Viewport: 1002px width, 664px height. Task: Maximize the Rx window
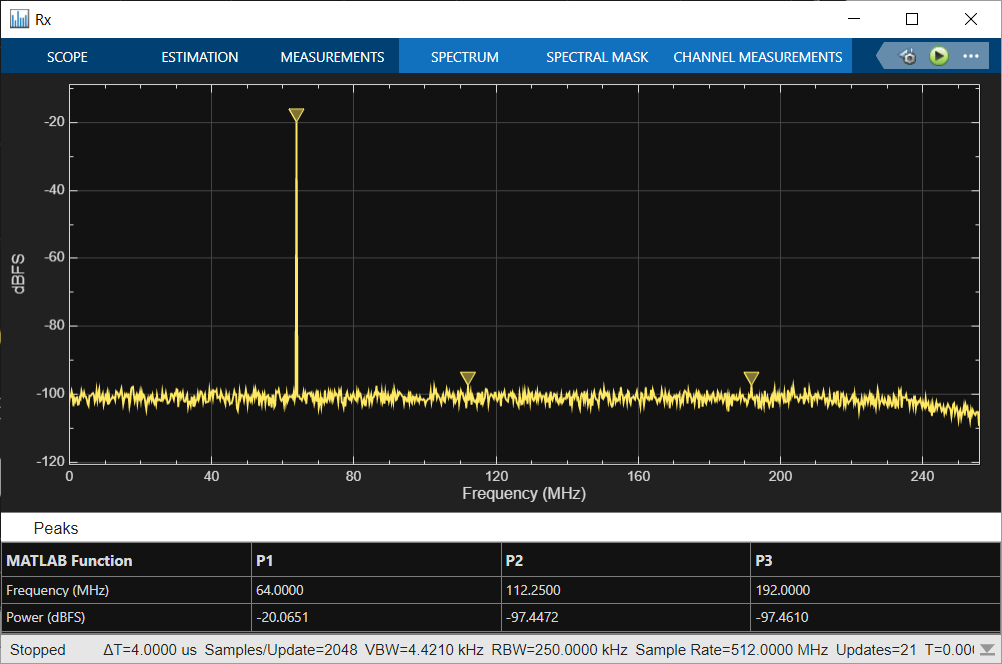(x=911, y=19)
